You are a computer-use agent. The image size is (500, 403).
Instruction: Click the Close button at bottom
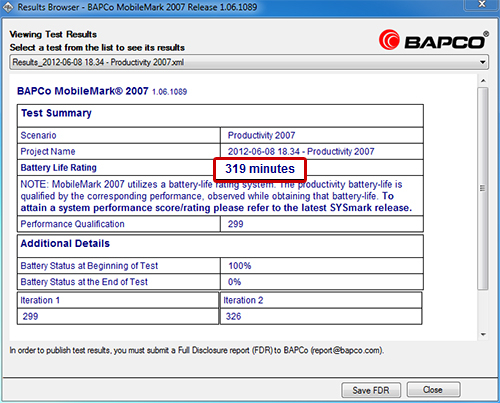click(433, 390)
